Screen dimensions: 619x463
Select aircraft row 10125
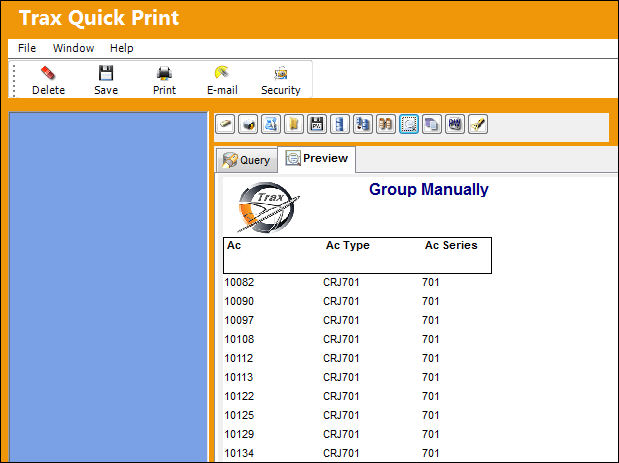[332, 415]
